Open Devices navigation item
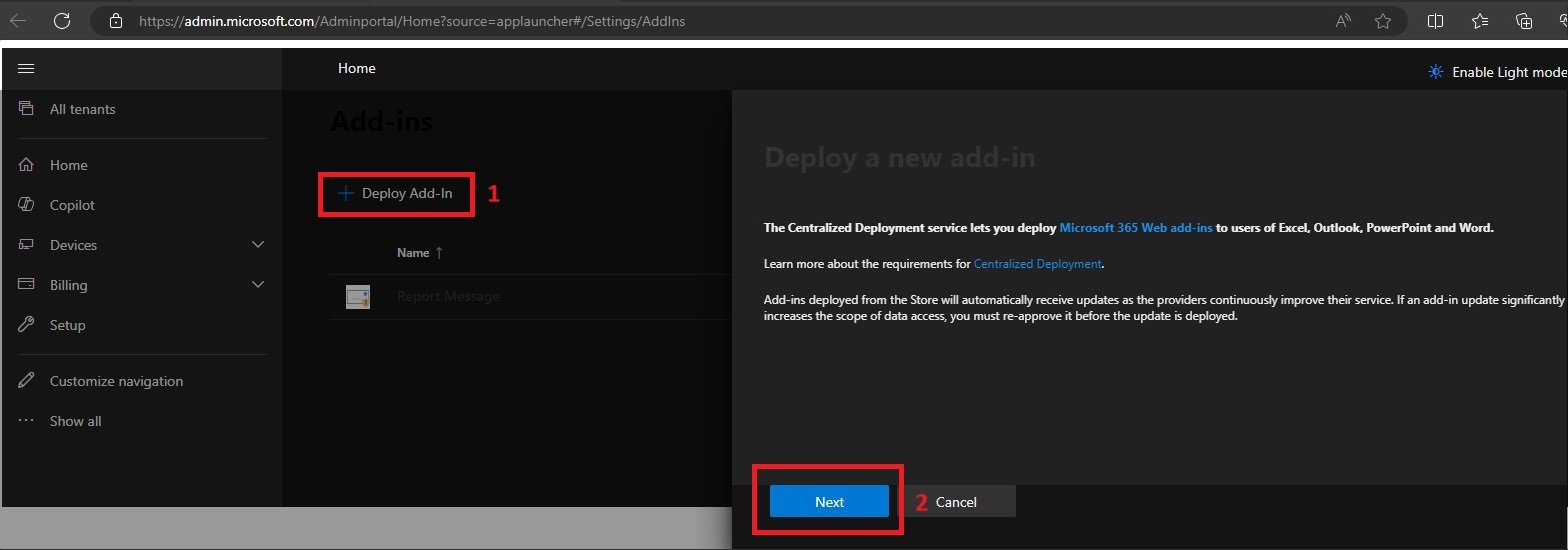Image resolution: width=1568 pixels, height=550 pixels. [x=73, y=245]
